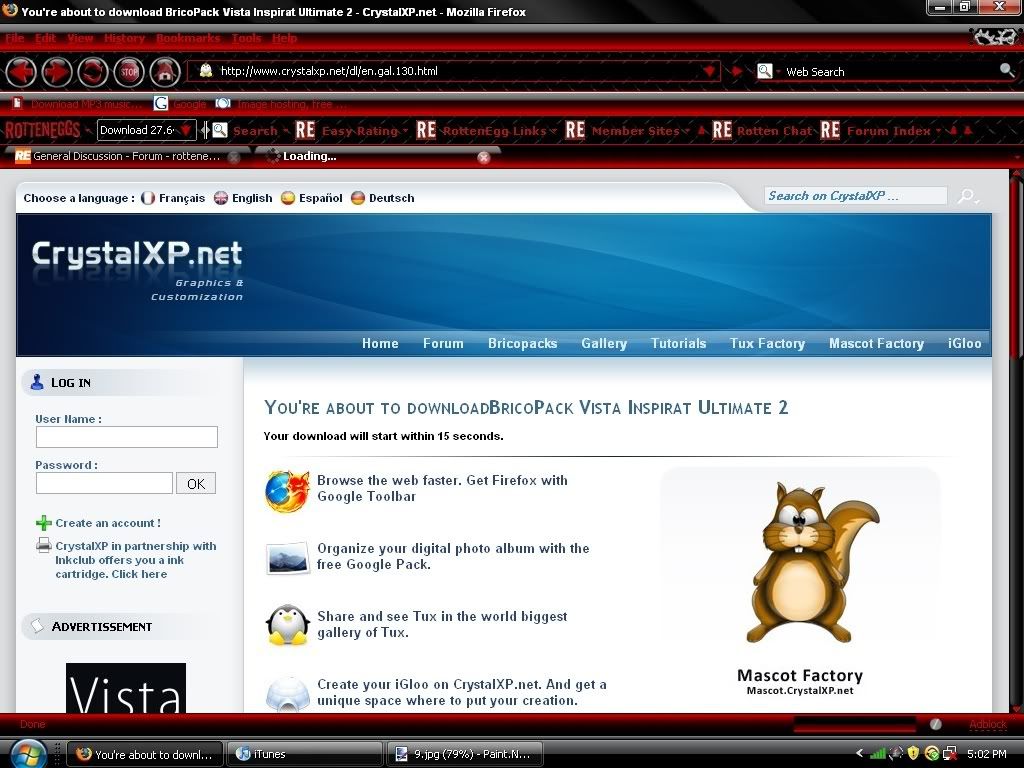The image size is (1024, 768).
Task: Open the View menu
Action: tap(80, 38)
